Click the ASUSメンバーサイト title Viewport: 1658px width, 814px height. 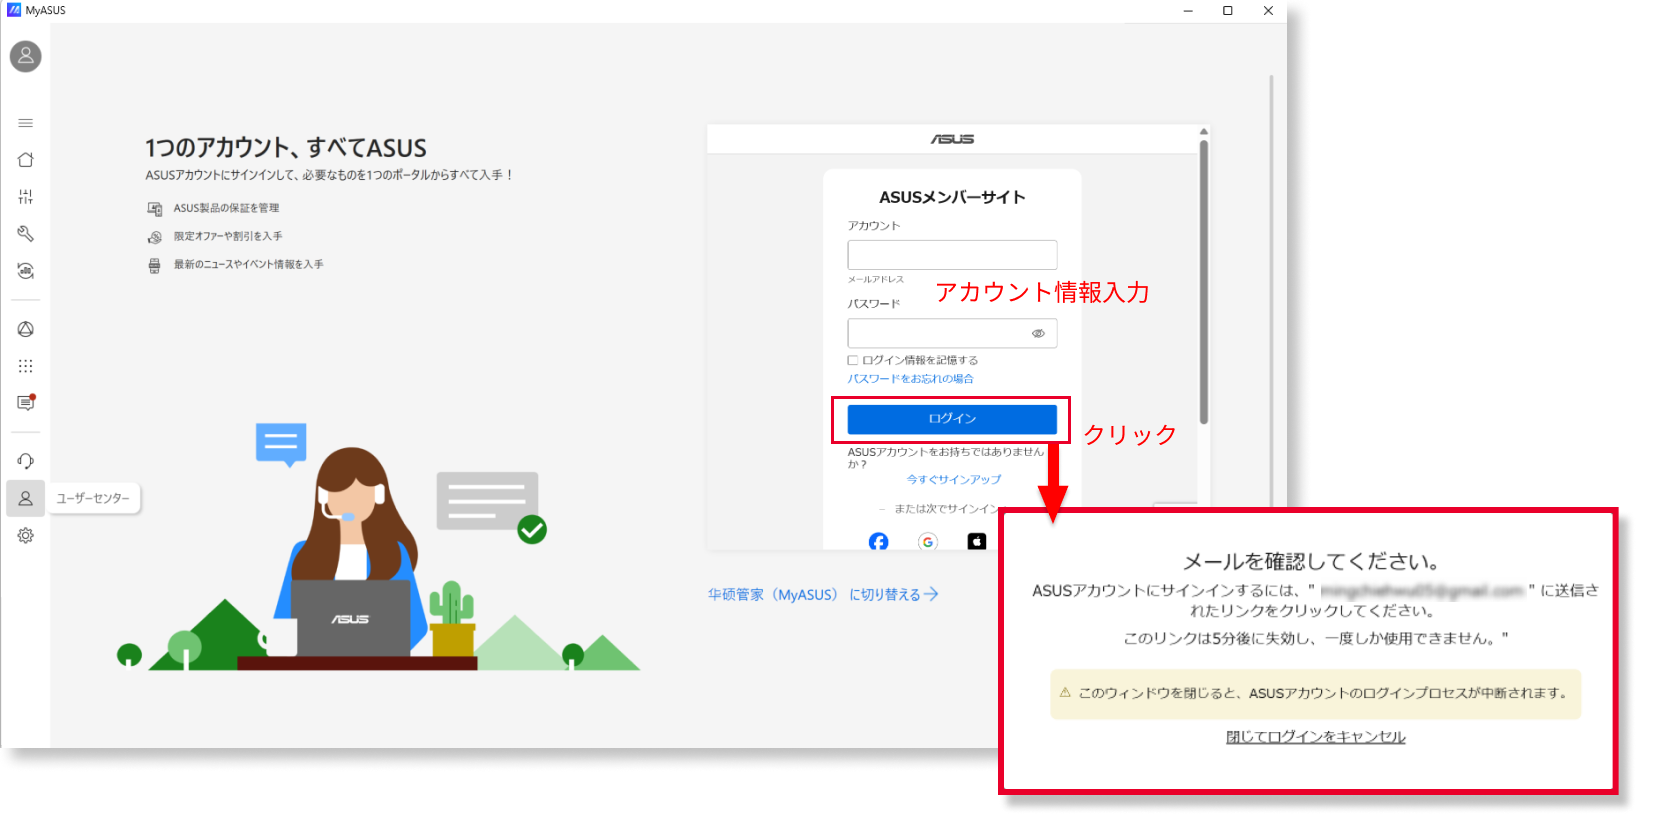pos(952,197)
